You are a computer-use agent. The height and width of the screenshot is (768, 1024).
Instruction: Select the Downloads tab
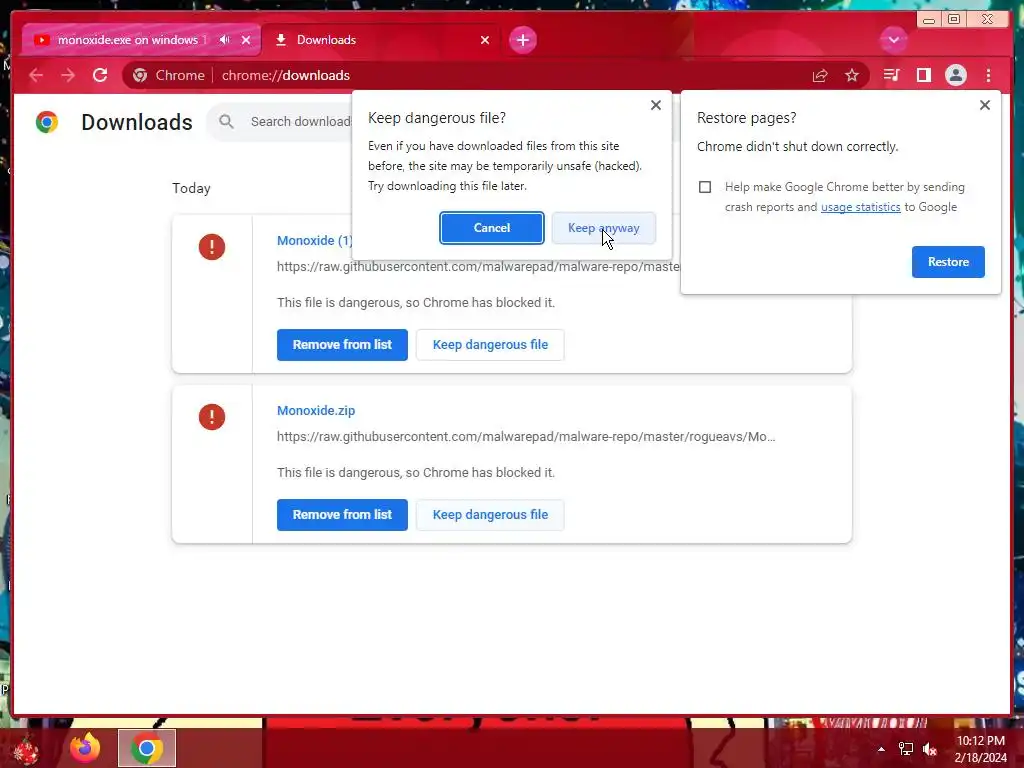click(x=382, y=40)
